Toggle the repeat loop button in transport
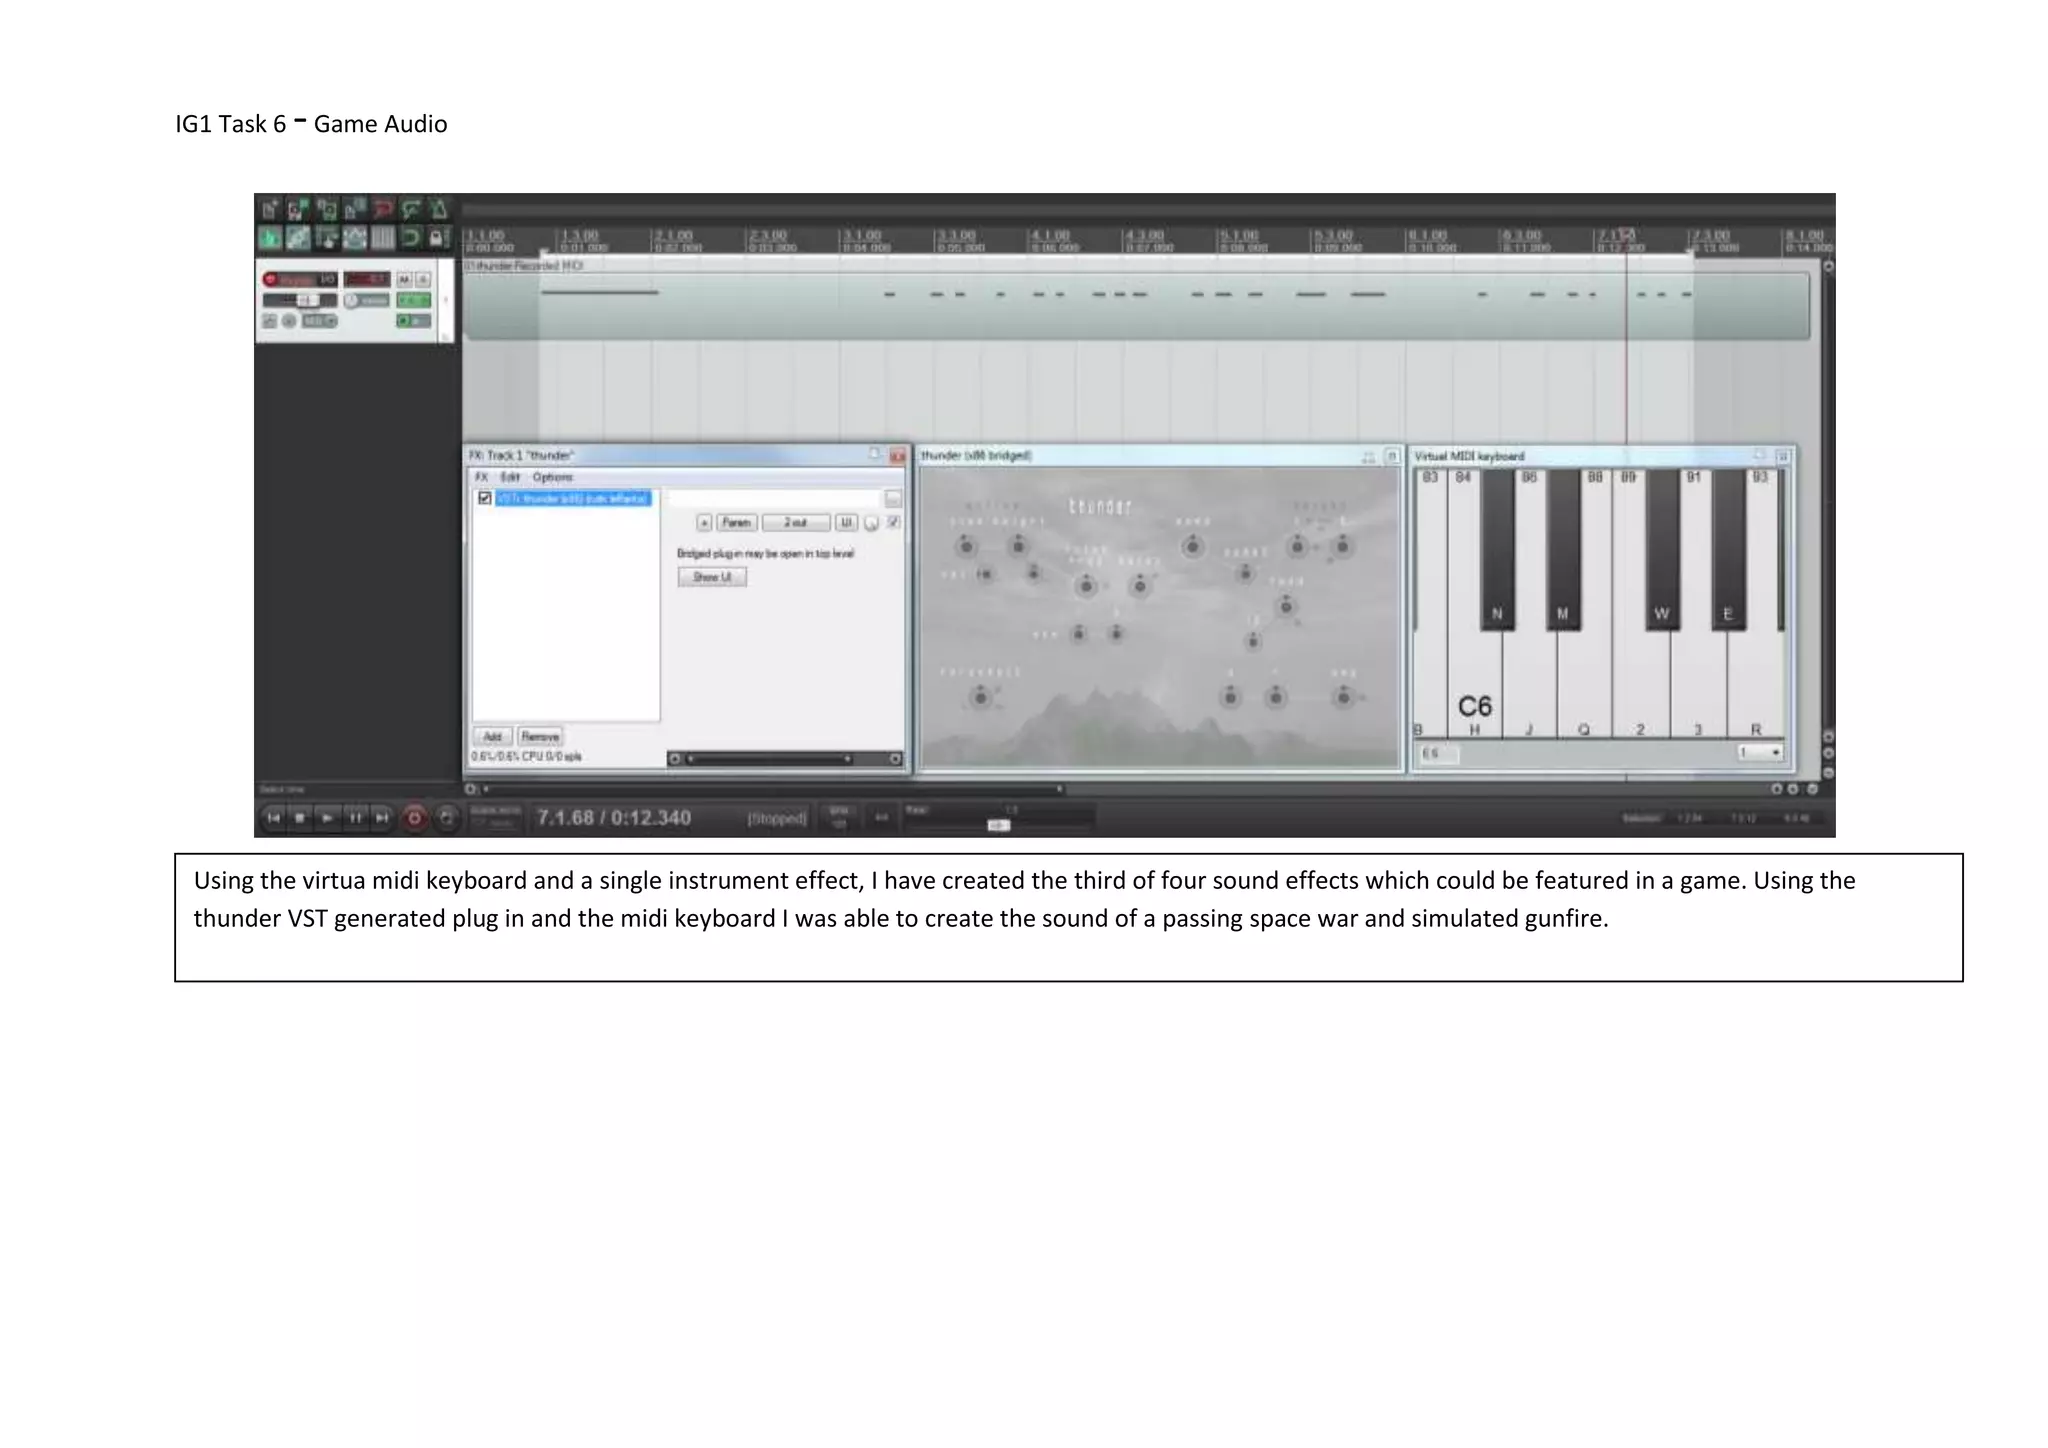The width and height of the screenshot is (2048, 1448). (x=447, y=818)
